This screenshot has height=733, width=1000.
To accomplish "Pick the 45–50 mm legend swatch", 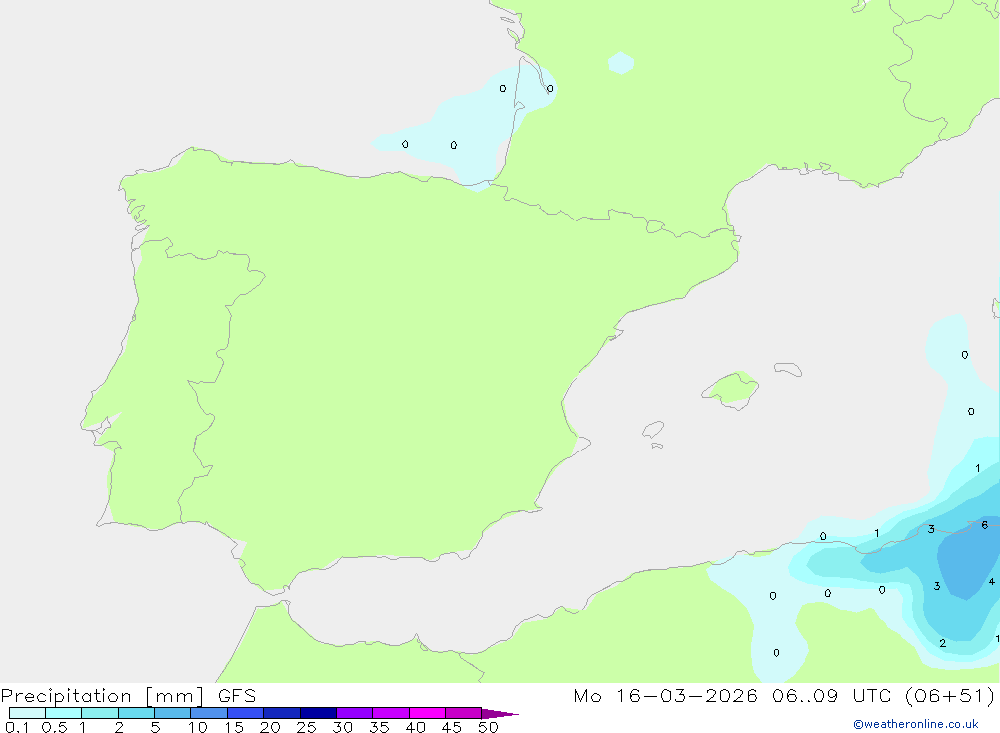I will [x=464, y=713].
